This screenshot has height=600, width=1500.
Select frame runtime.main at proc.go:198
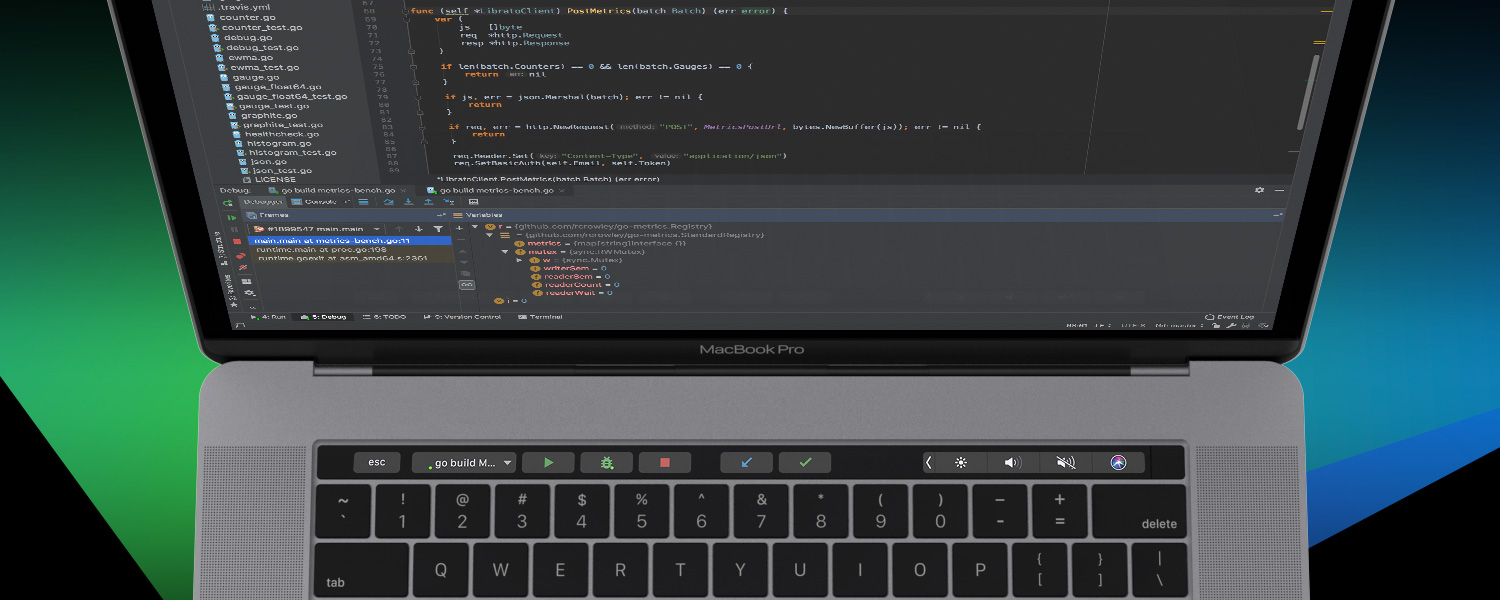352,250
